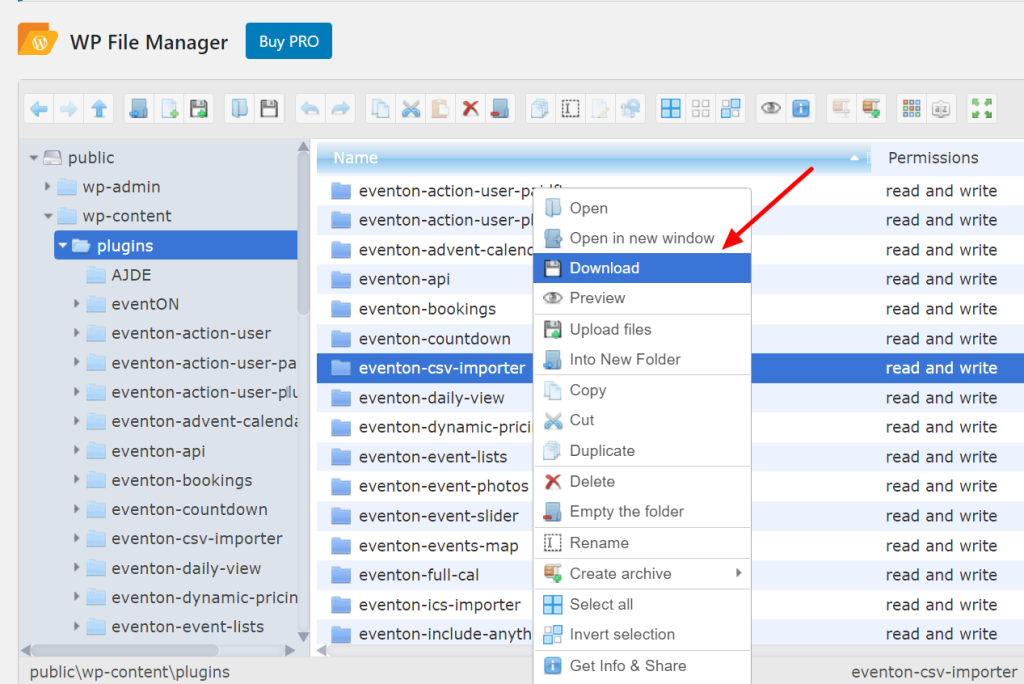Screen dimensions: 1024x684
Task: Click the toolbar Select none icon
Action: (x=701, y=108)
